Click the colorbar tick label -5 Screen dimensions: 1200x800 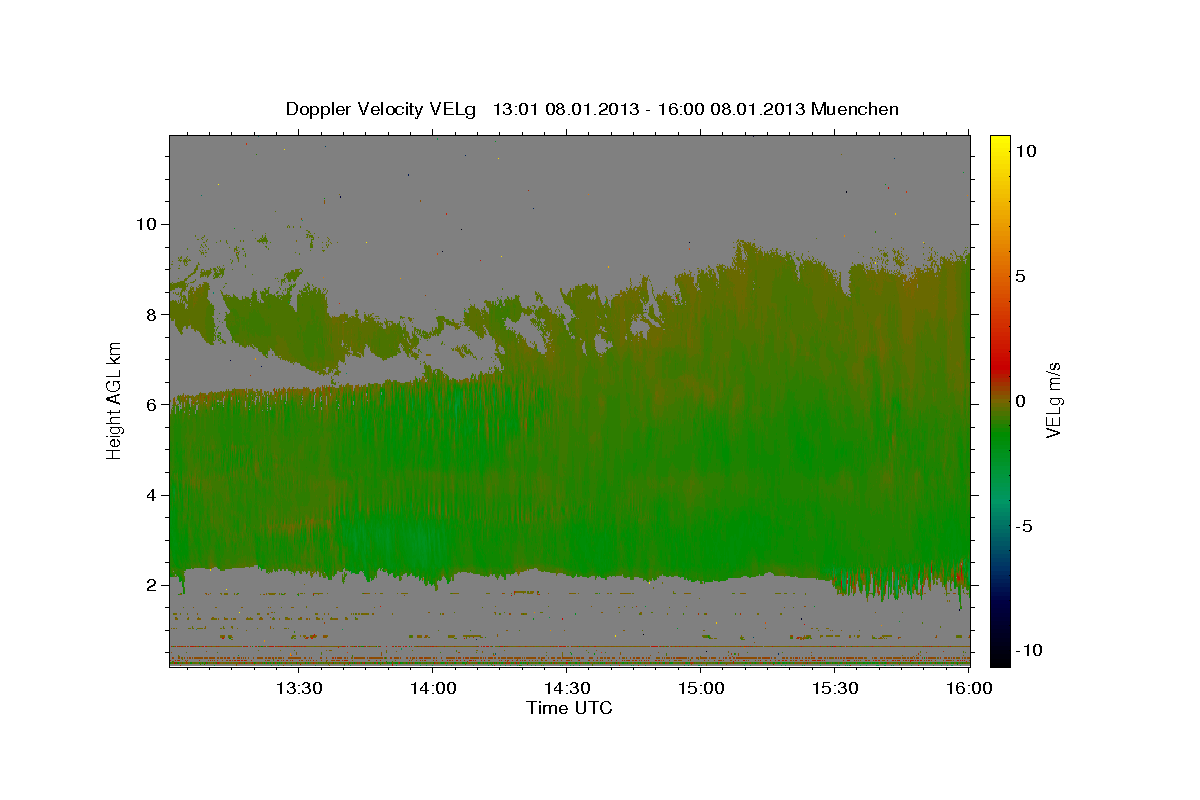[x=1023, y=526]
